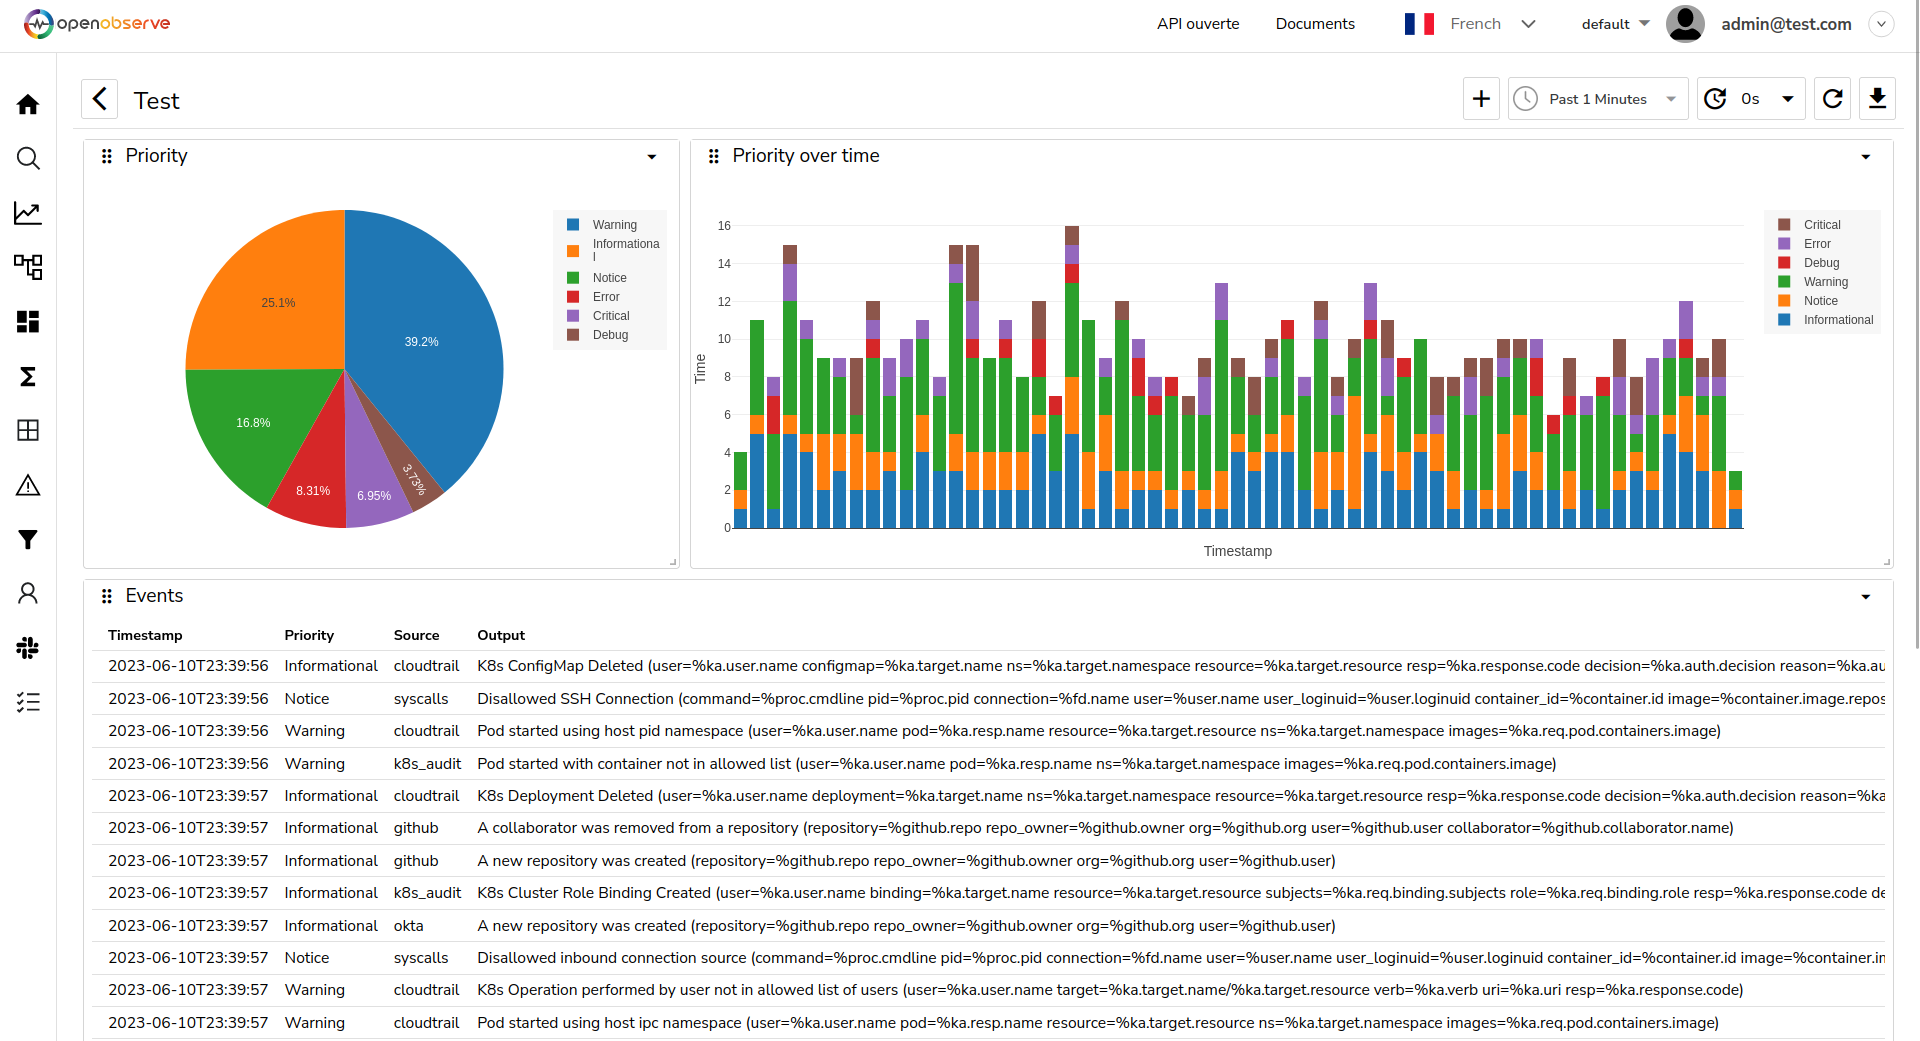Open the Documents menu link

(1314, 24)
